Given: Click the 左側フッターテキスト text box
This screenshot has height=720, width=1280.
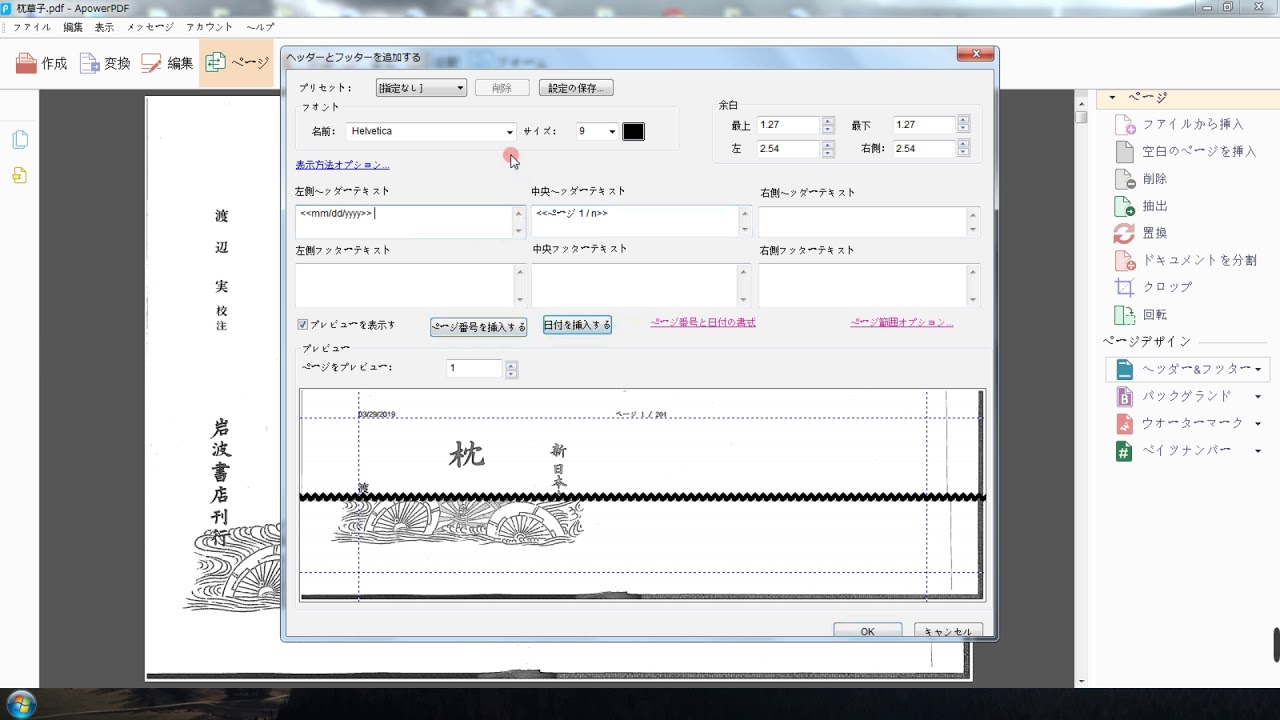Looking at the screenshot, I should (x=410, y=285).
